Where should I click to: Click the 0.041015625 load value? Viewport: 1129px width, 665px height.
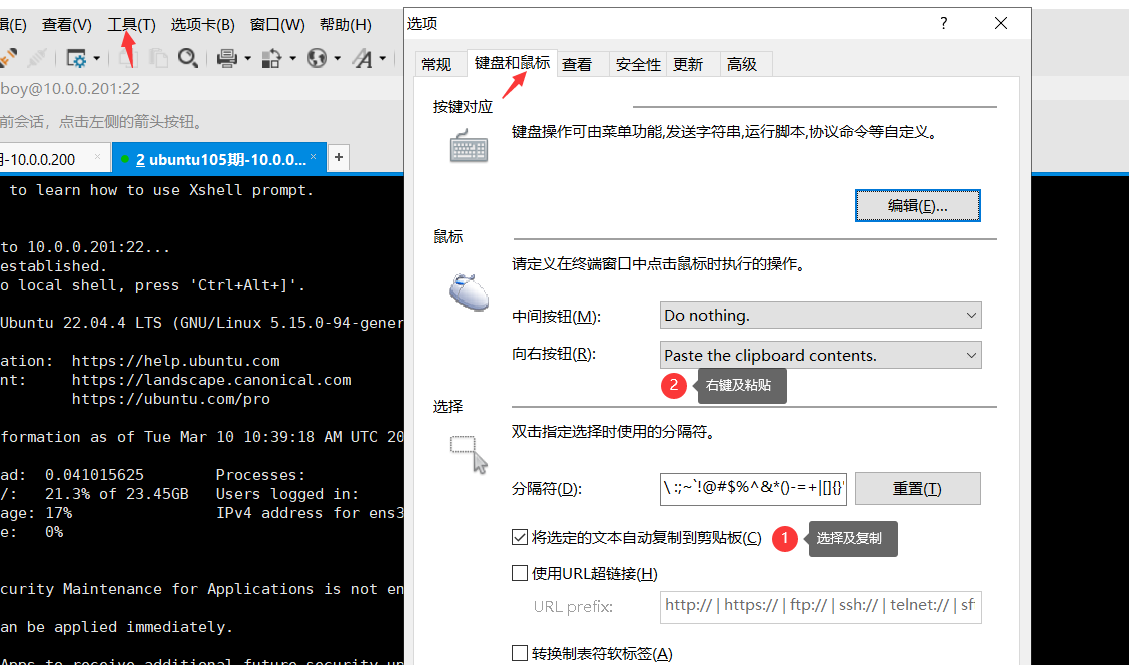94,475
